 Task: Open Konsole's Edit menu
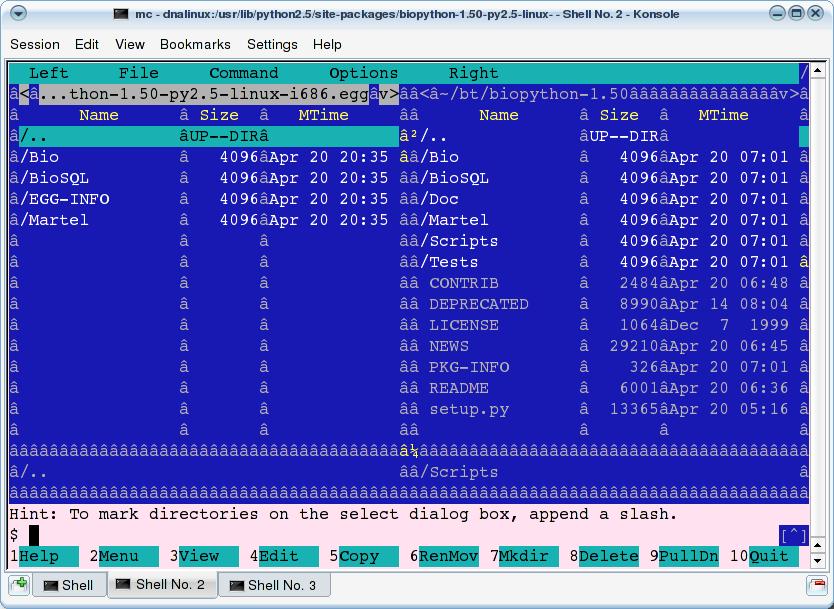[87, 44]
